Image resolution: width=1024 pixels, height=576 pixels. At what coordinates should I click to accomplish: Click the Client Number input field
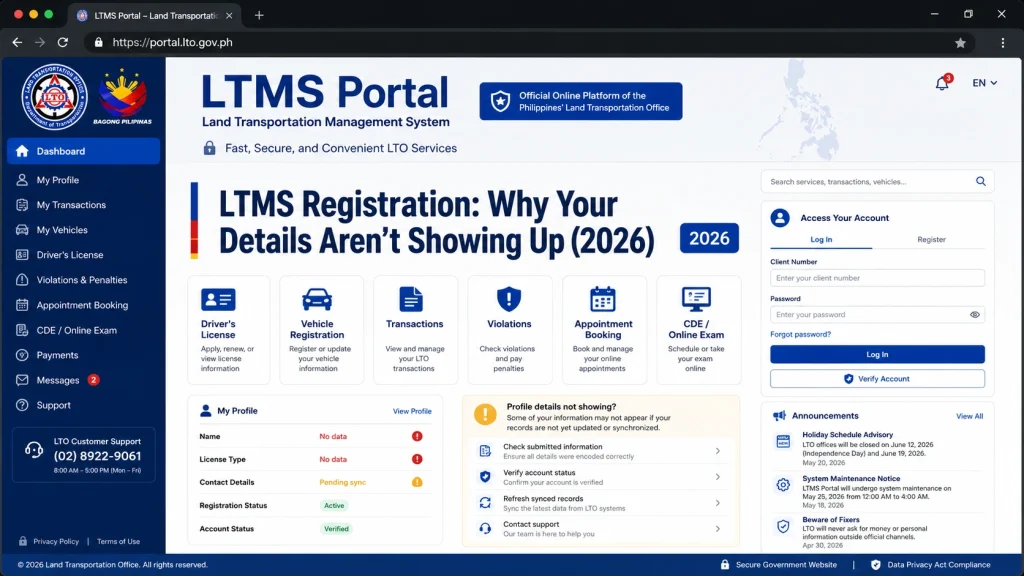(877, 278)
